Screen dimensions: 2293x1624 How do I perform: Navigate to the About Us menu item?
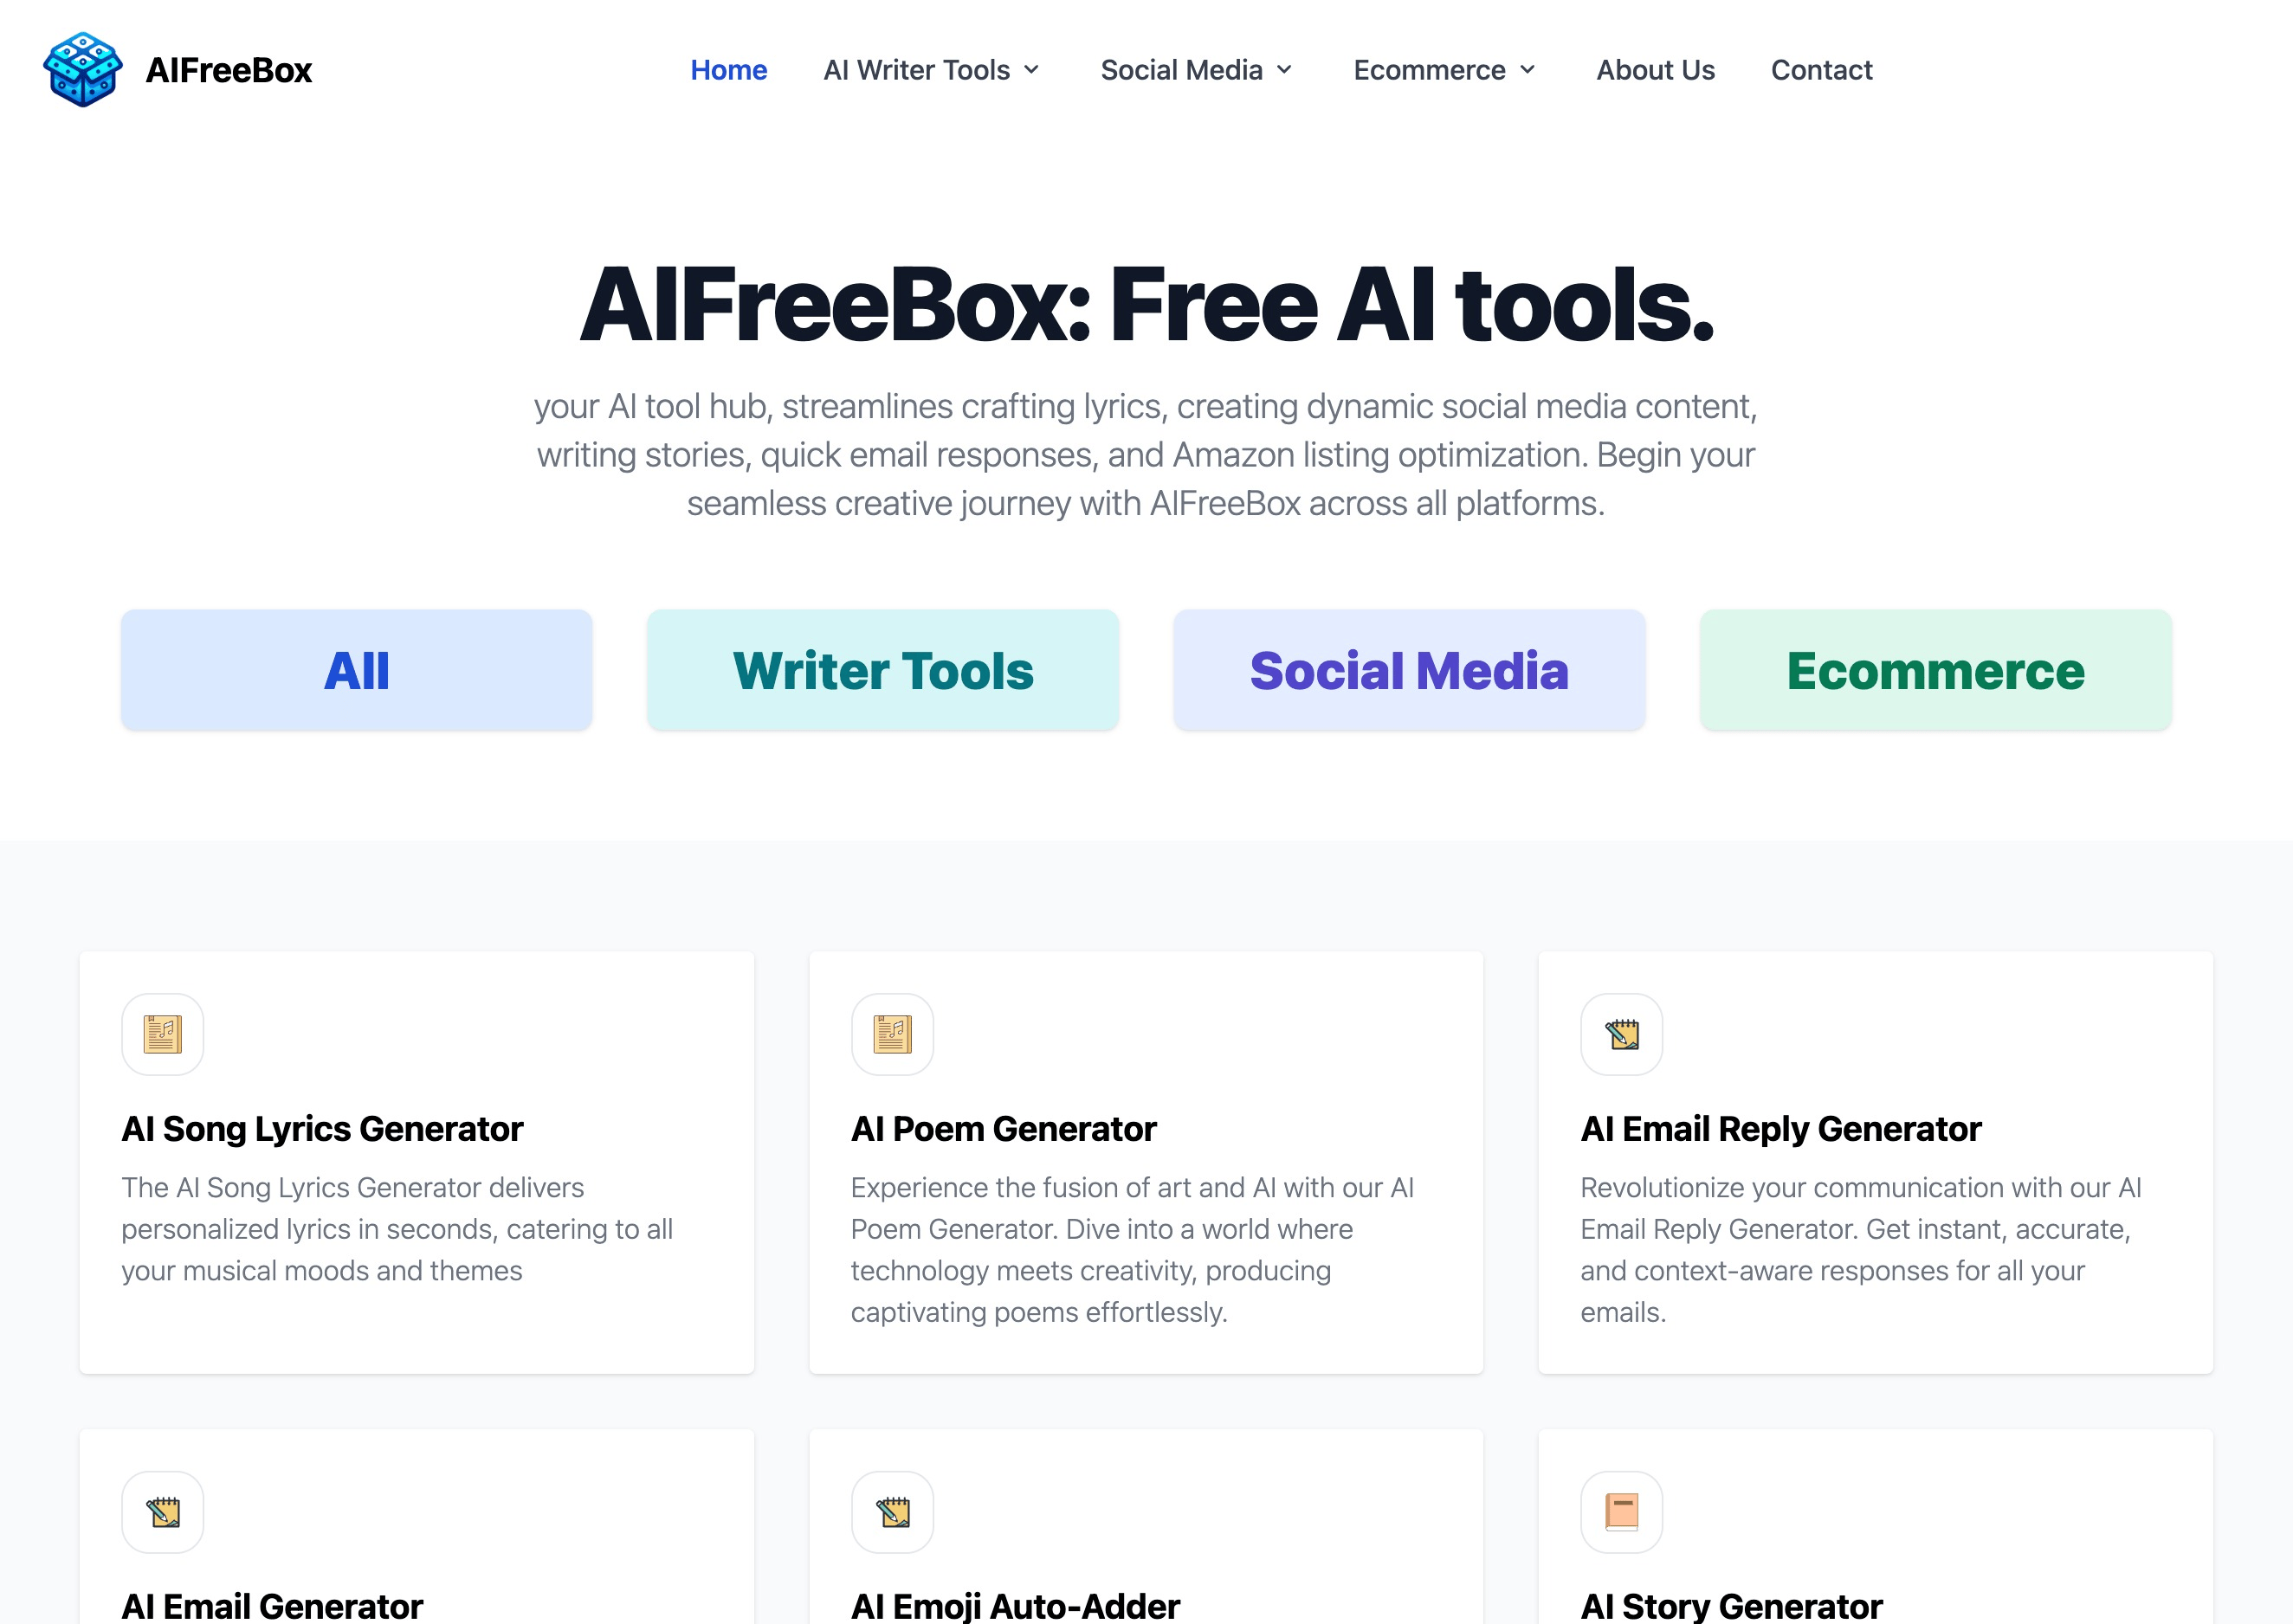coord(1653,70)
